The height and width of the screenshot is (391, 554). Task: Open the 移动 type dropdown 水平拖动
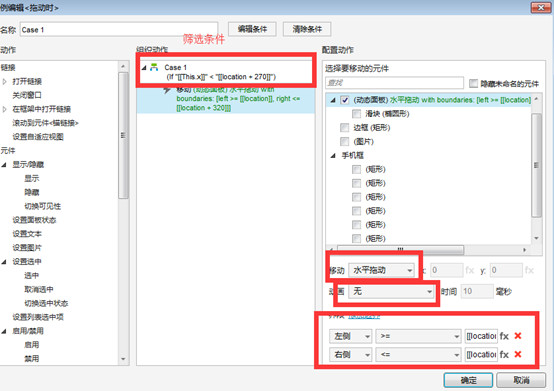(x=382, y=270)
